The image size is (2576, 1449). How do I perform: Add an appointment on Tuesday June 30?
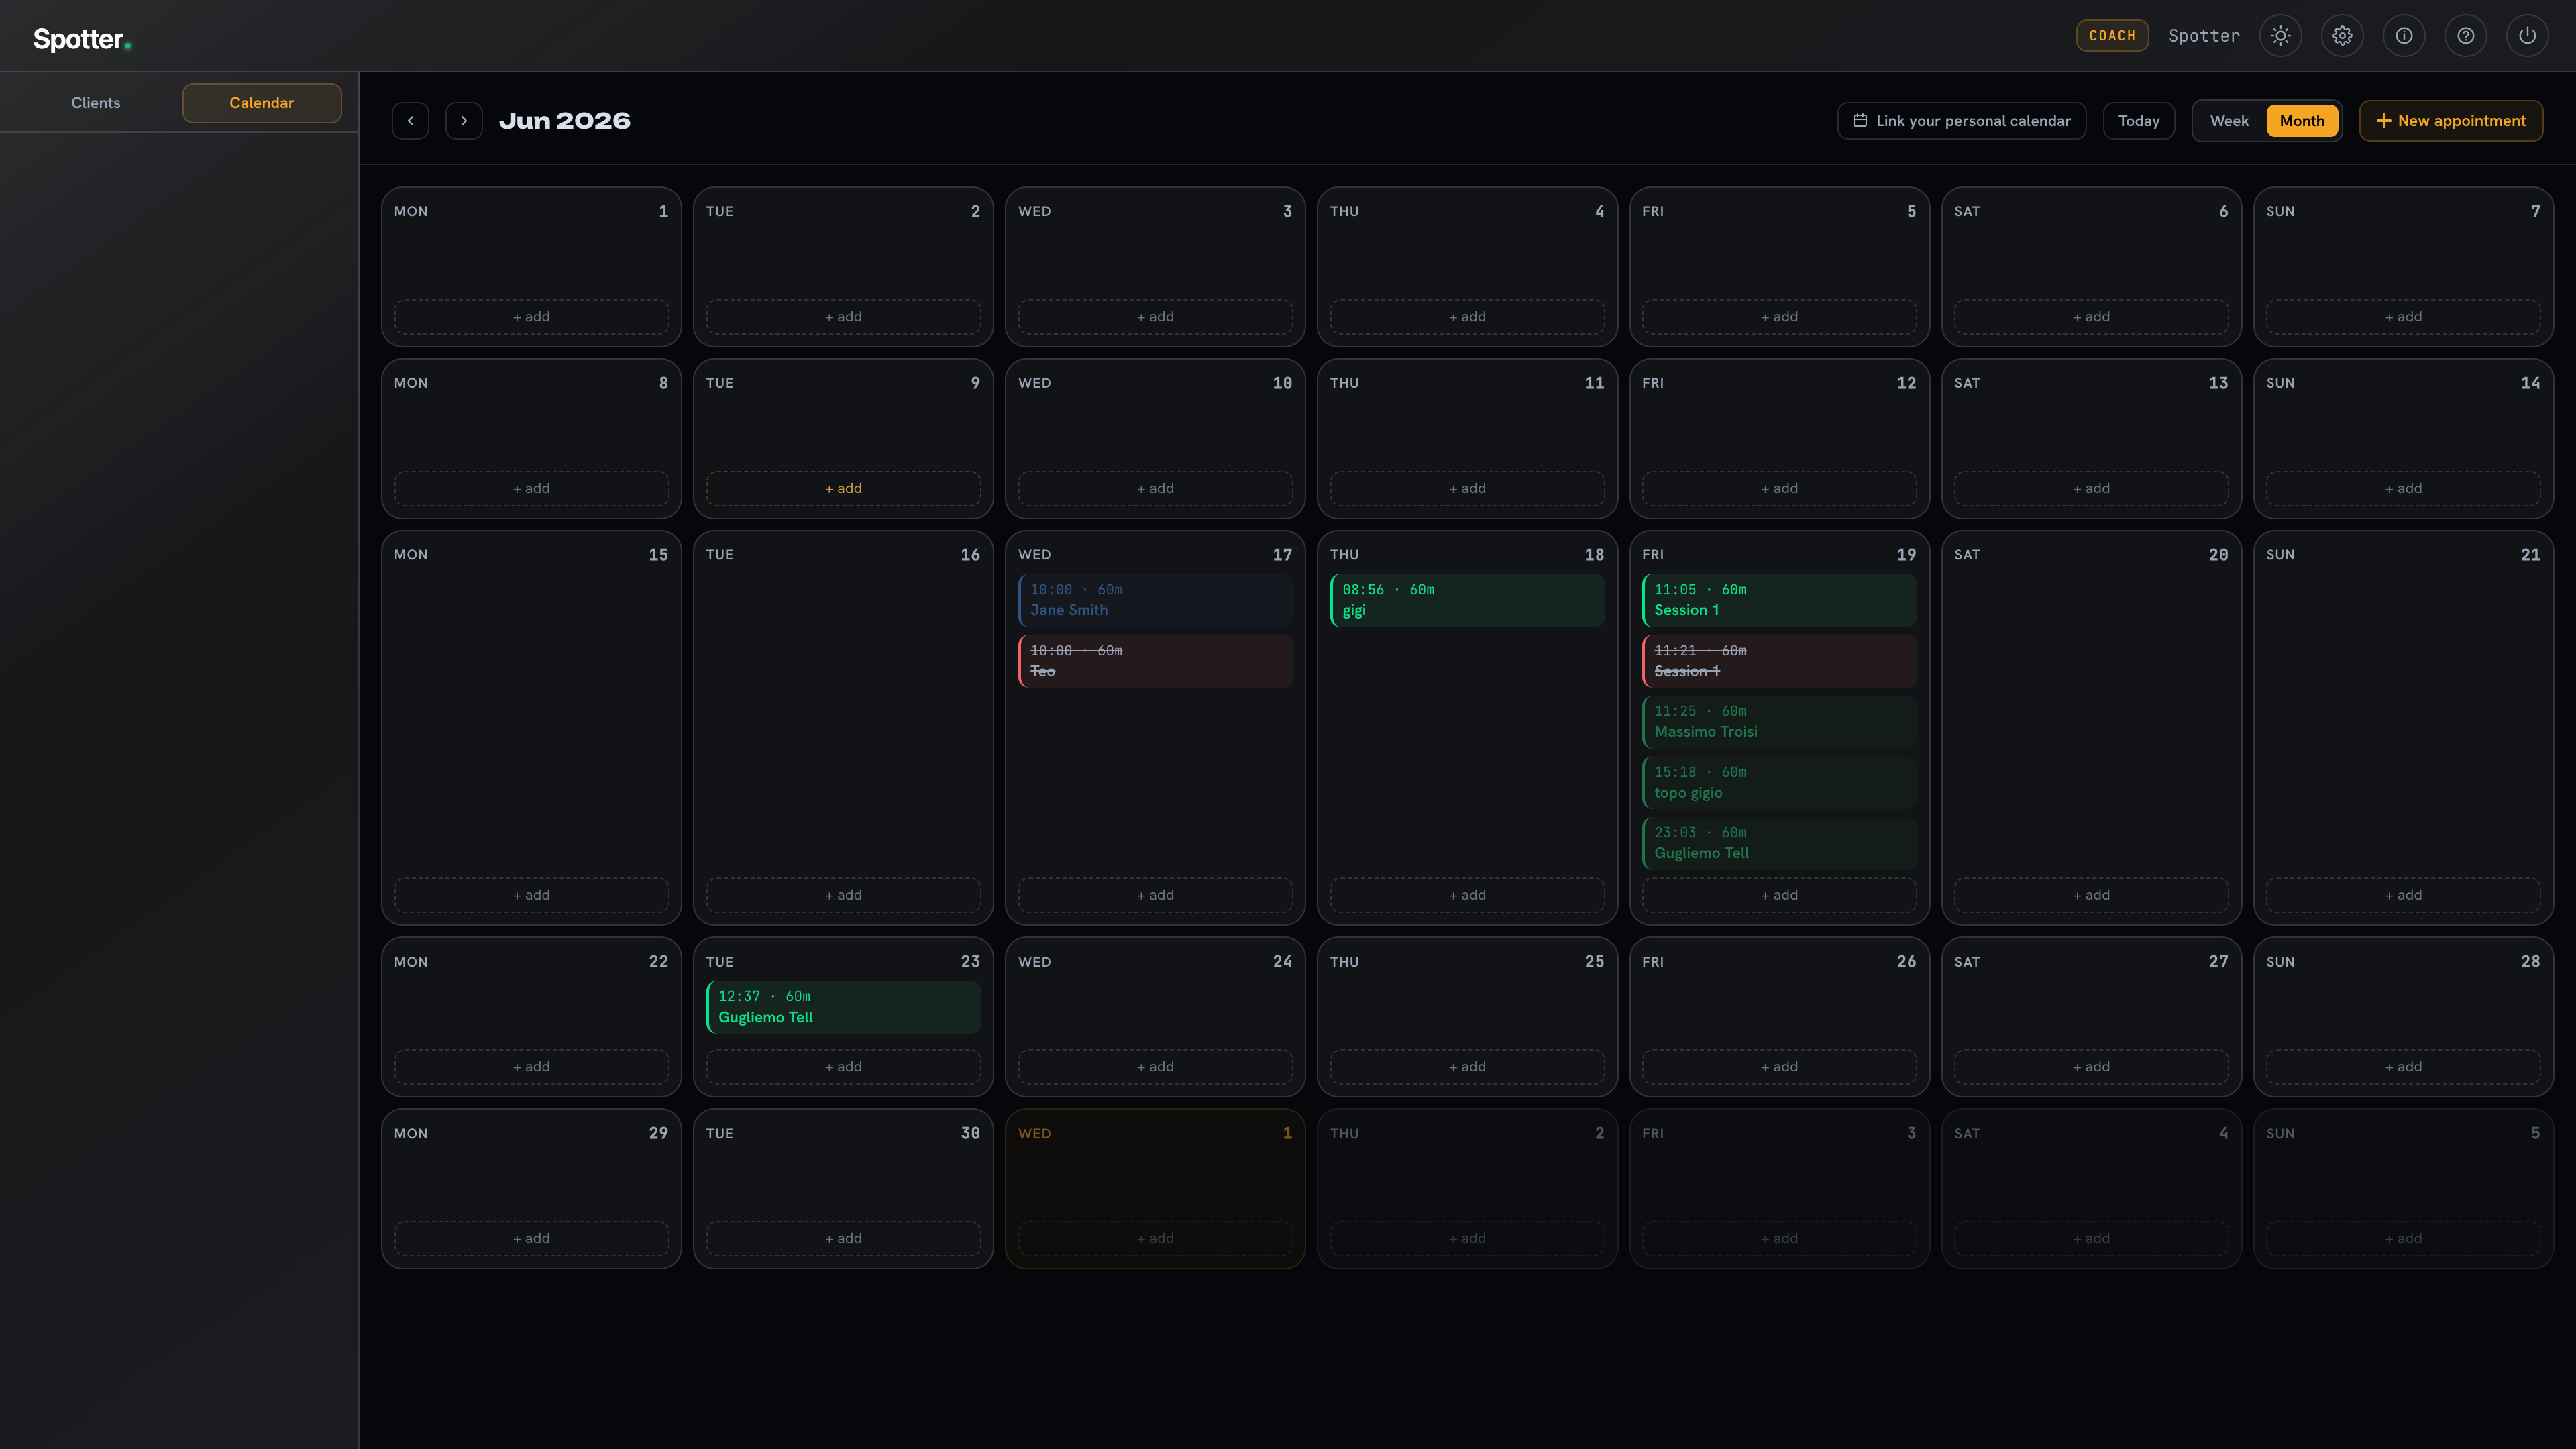(843, 1239)
